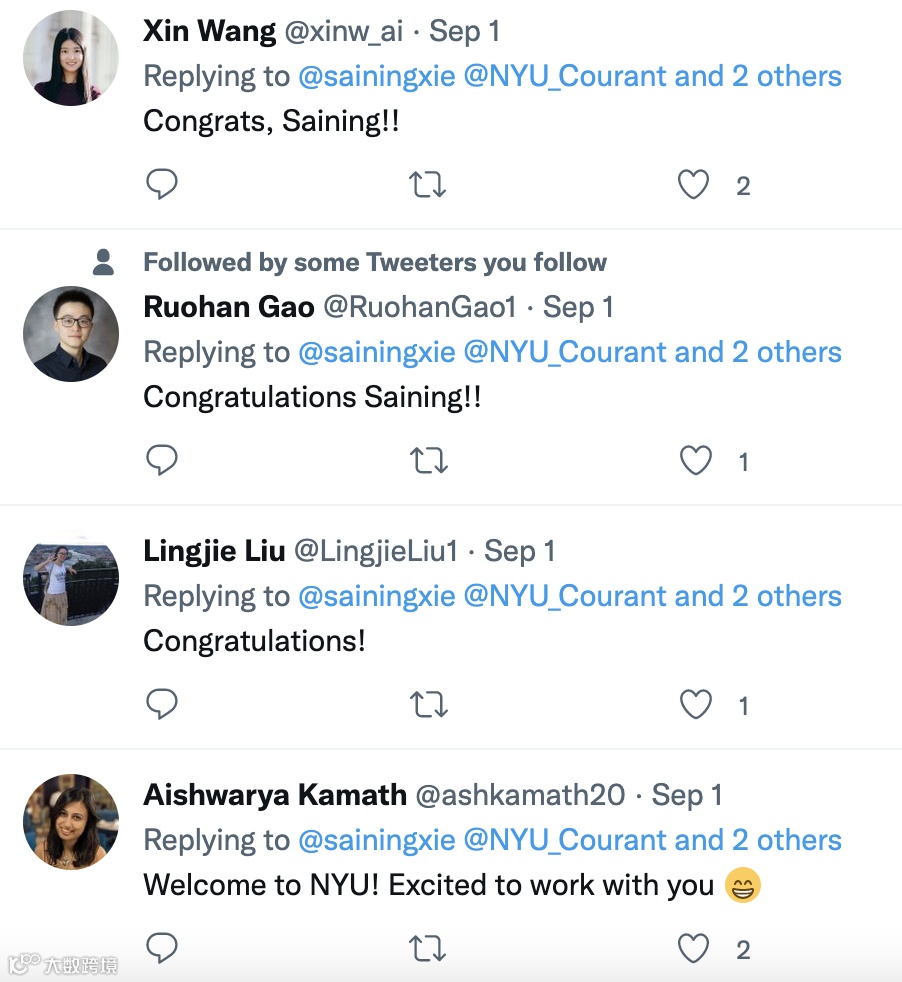Open @sainingxie mention in Lingjie's reply
The width and height of the screenshot is (902, 982).
coord(376,596)
